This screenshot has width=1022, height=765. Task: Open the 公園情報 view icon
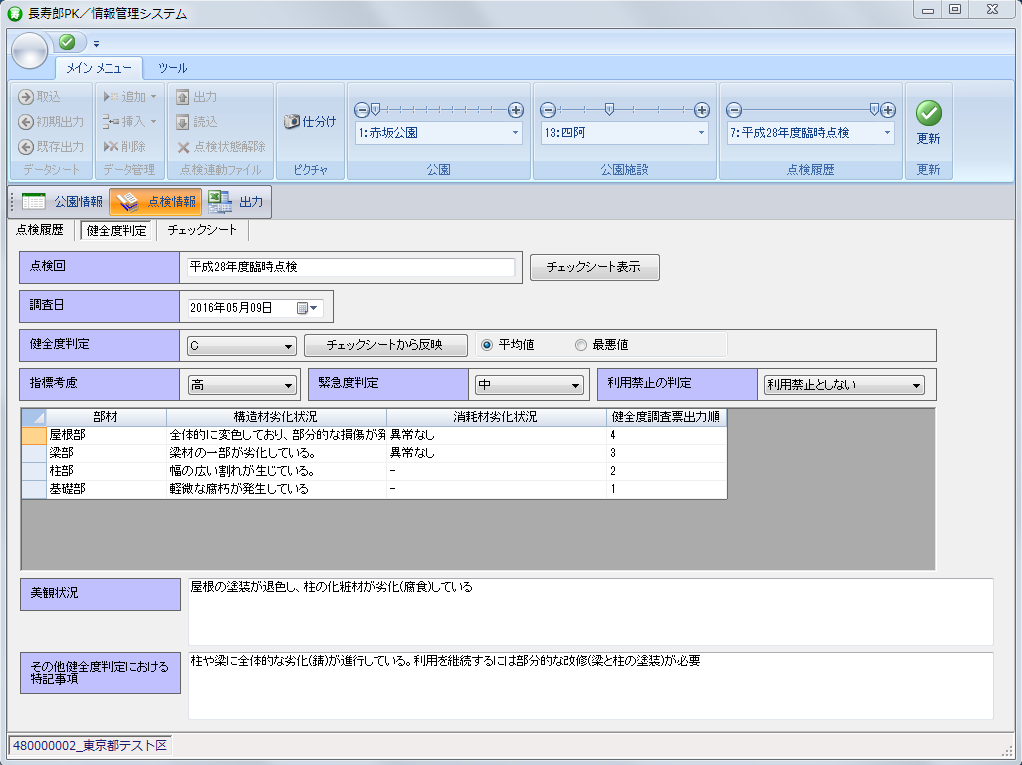click(34, 202)
